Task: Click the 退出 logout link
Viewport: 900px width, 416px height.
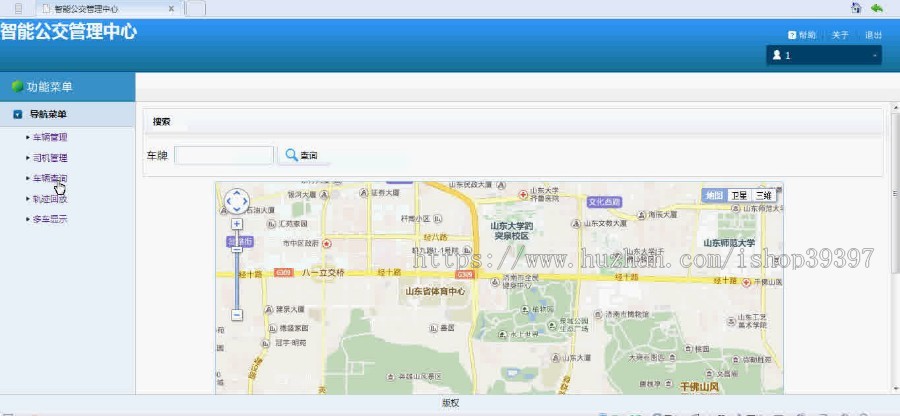Action: point(874,35)
